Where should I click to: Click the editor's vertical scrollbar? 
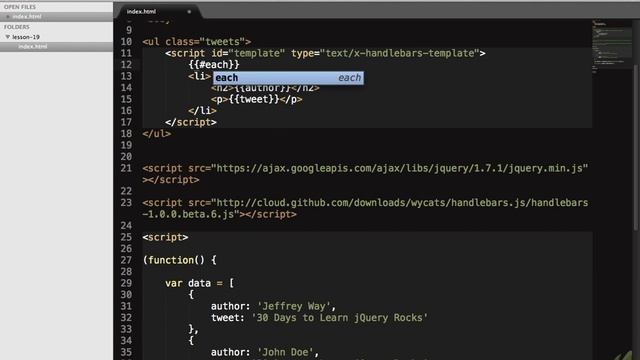tap(636, 147)
